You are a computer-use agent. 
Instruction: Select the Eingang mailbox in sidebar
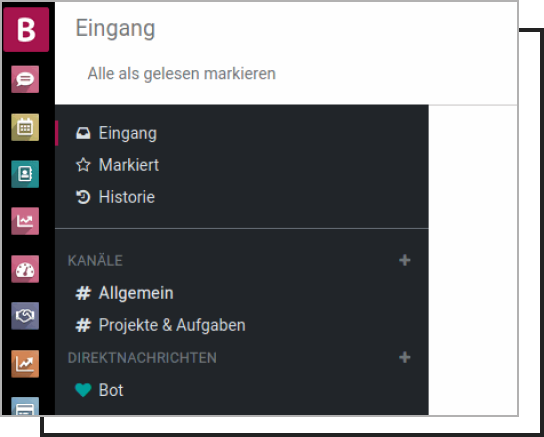click(241, 133)
